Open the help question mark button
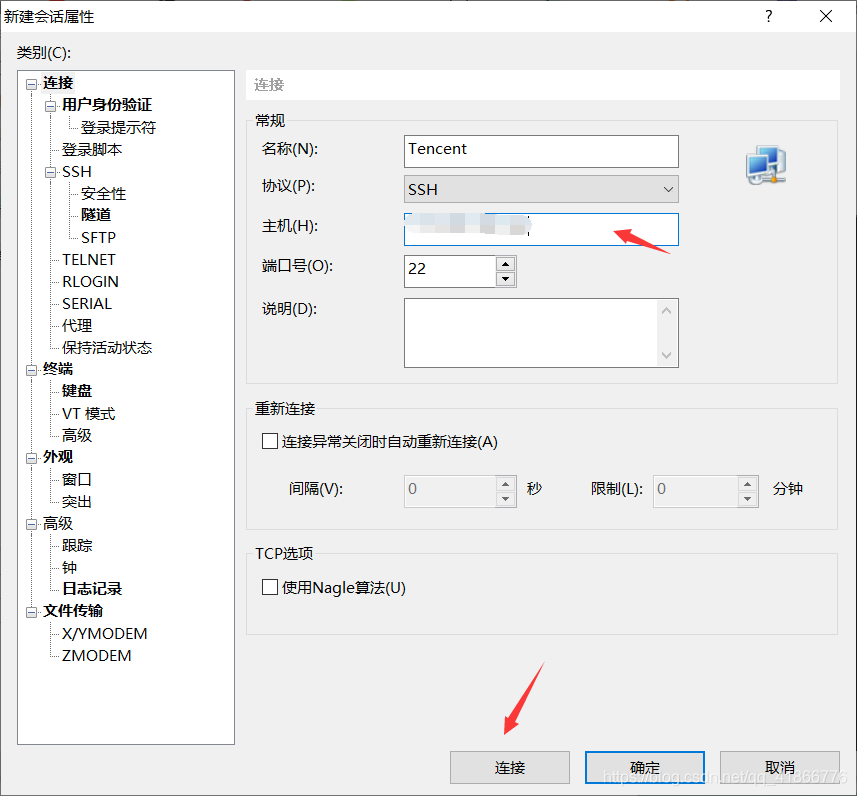The image size is (857, 796). (x=768, y=16)
